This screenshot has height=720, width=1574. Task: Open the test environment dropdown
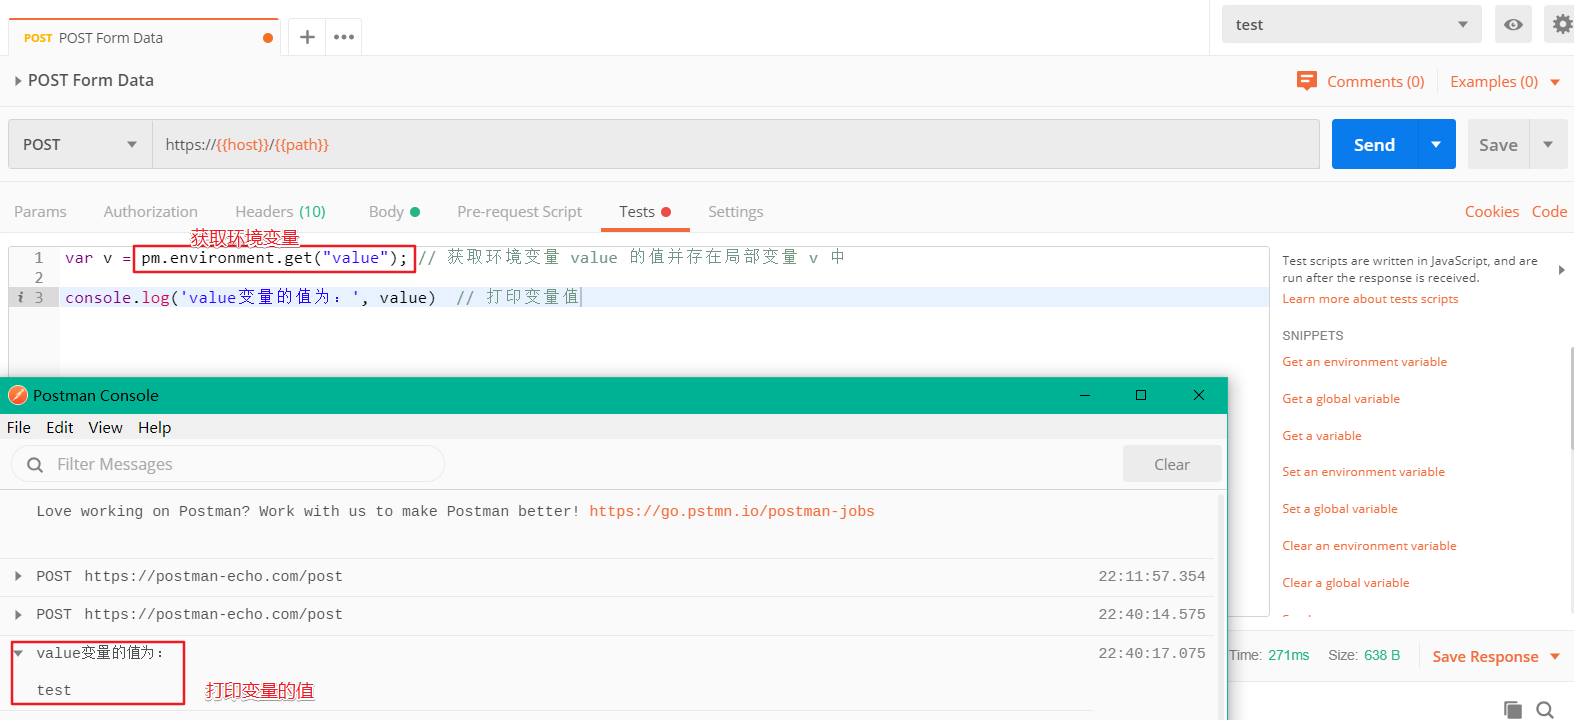pos(1351,24)
